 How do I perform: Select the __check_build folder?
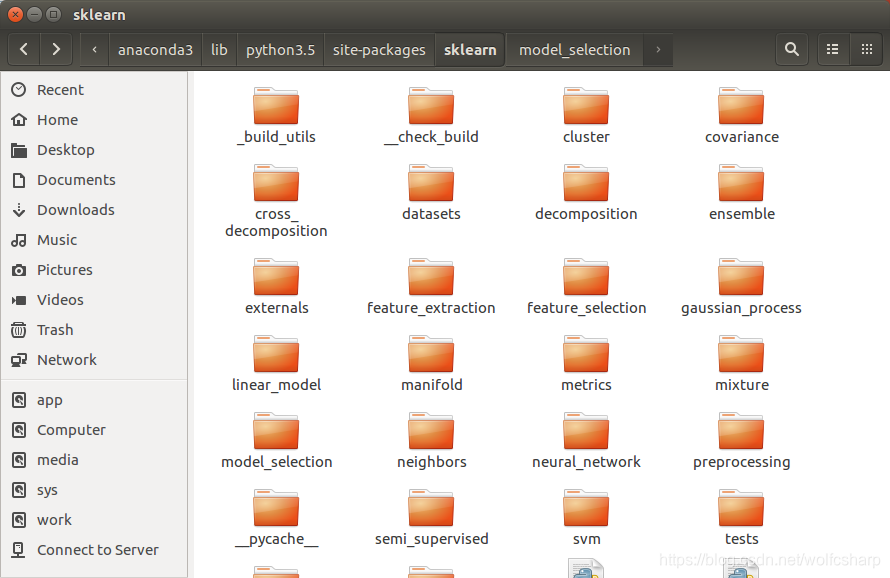pos(431,116)
